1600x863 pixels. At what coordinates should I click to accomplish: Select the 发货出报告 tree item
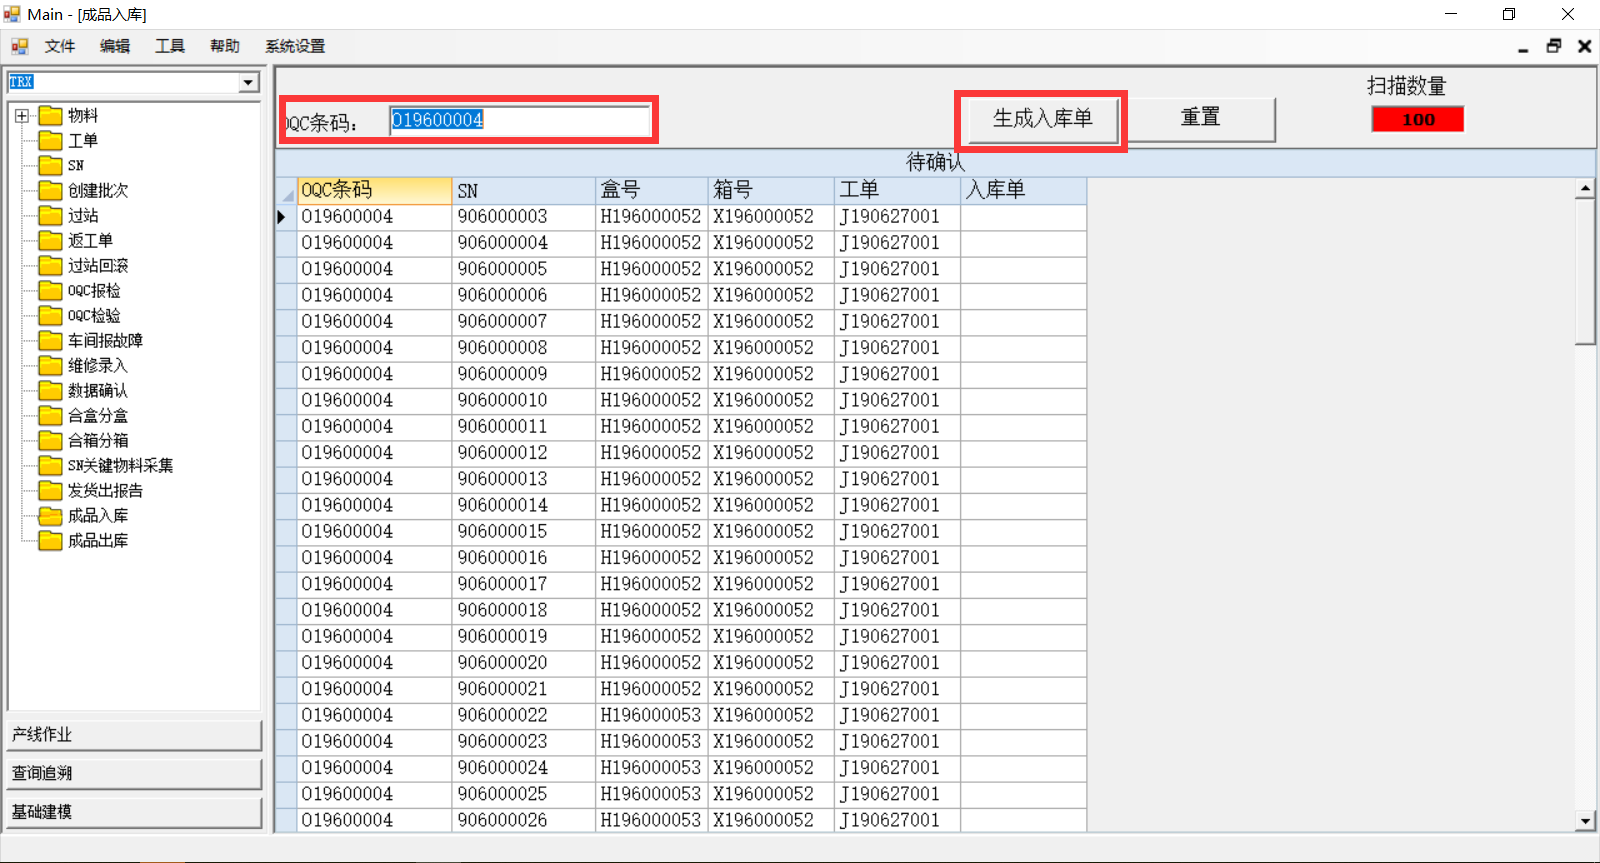105,491
